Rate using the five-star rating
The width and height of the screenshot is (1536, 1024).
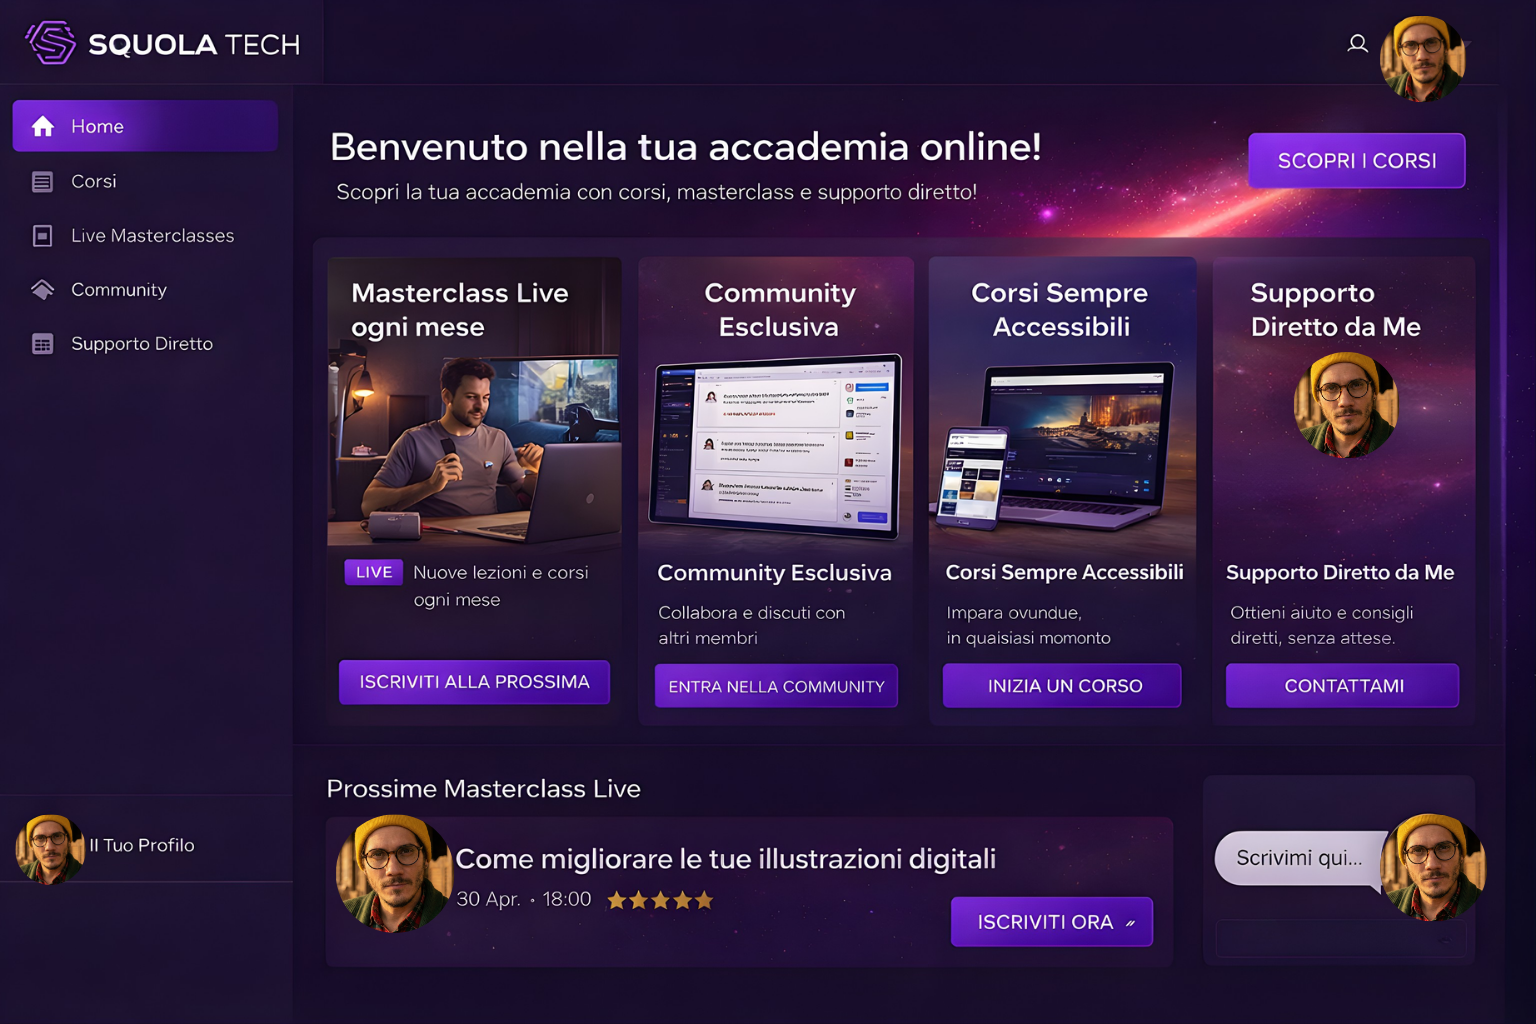(x=660, y=900)
